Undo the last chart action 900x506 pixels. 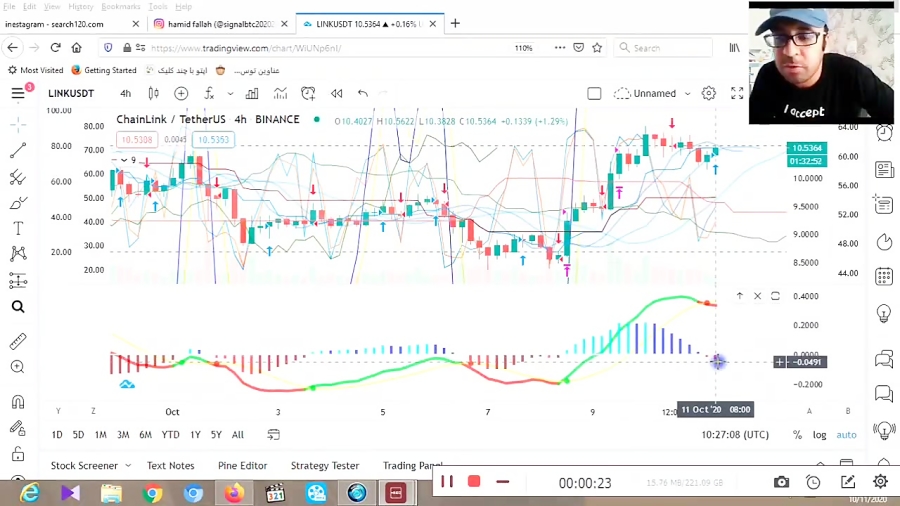click(x=363, y=93)
